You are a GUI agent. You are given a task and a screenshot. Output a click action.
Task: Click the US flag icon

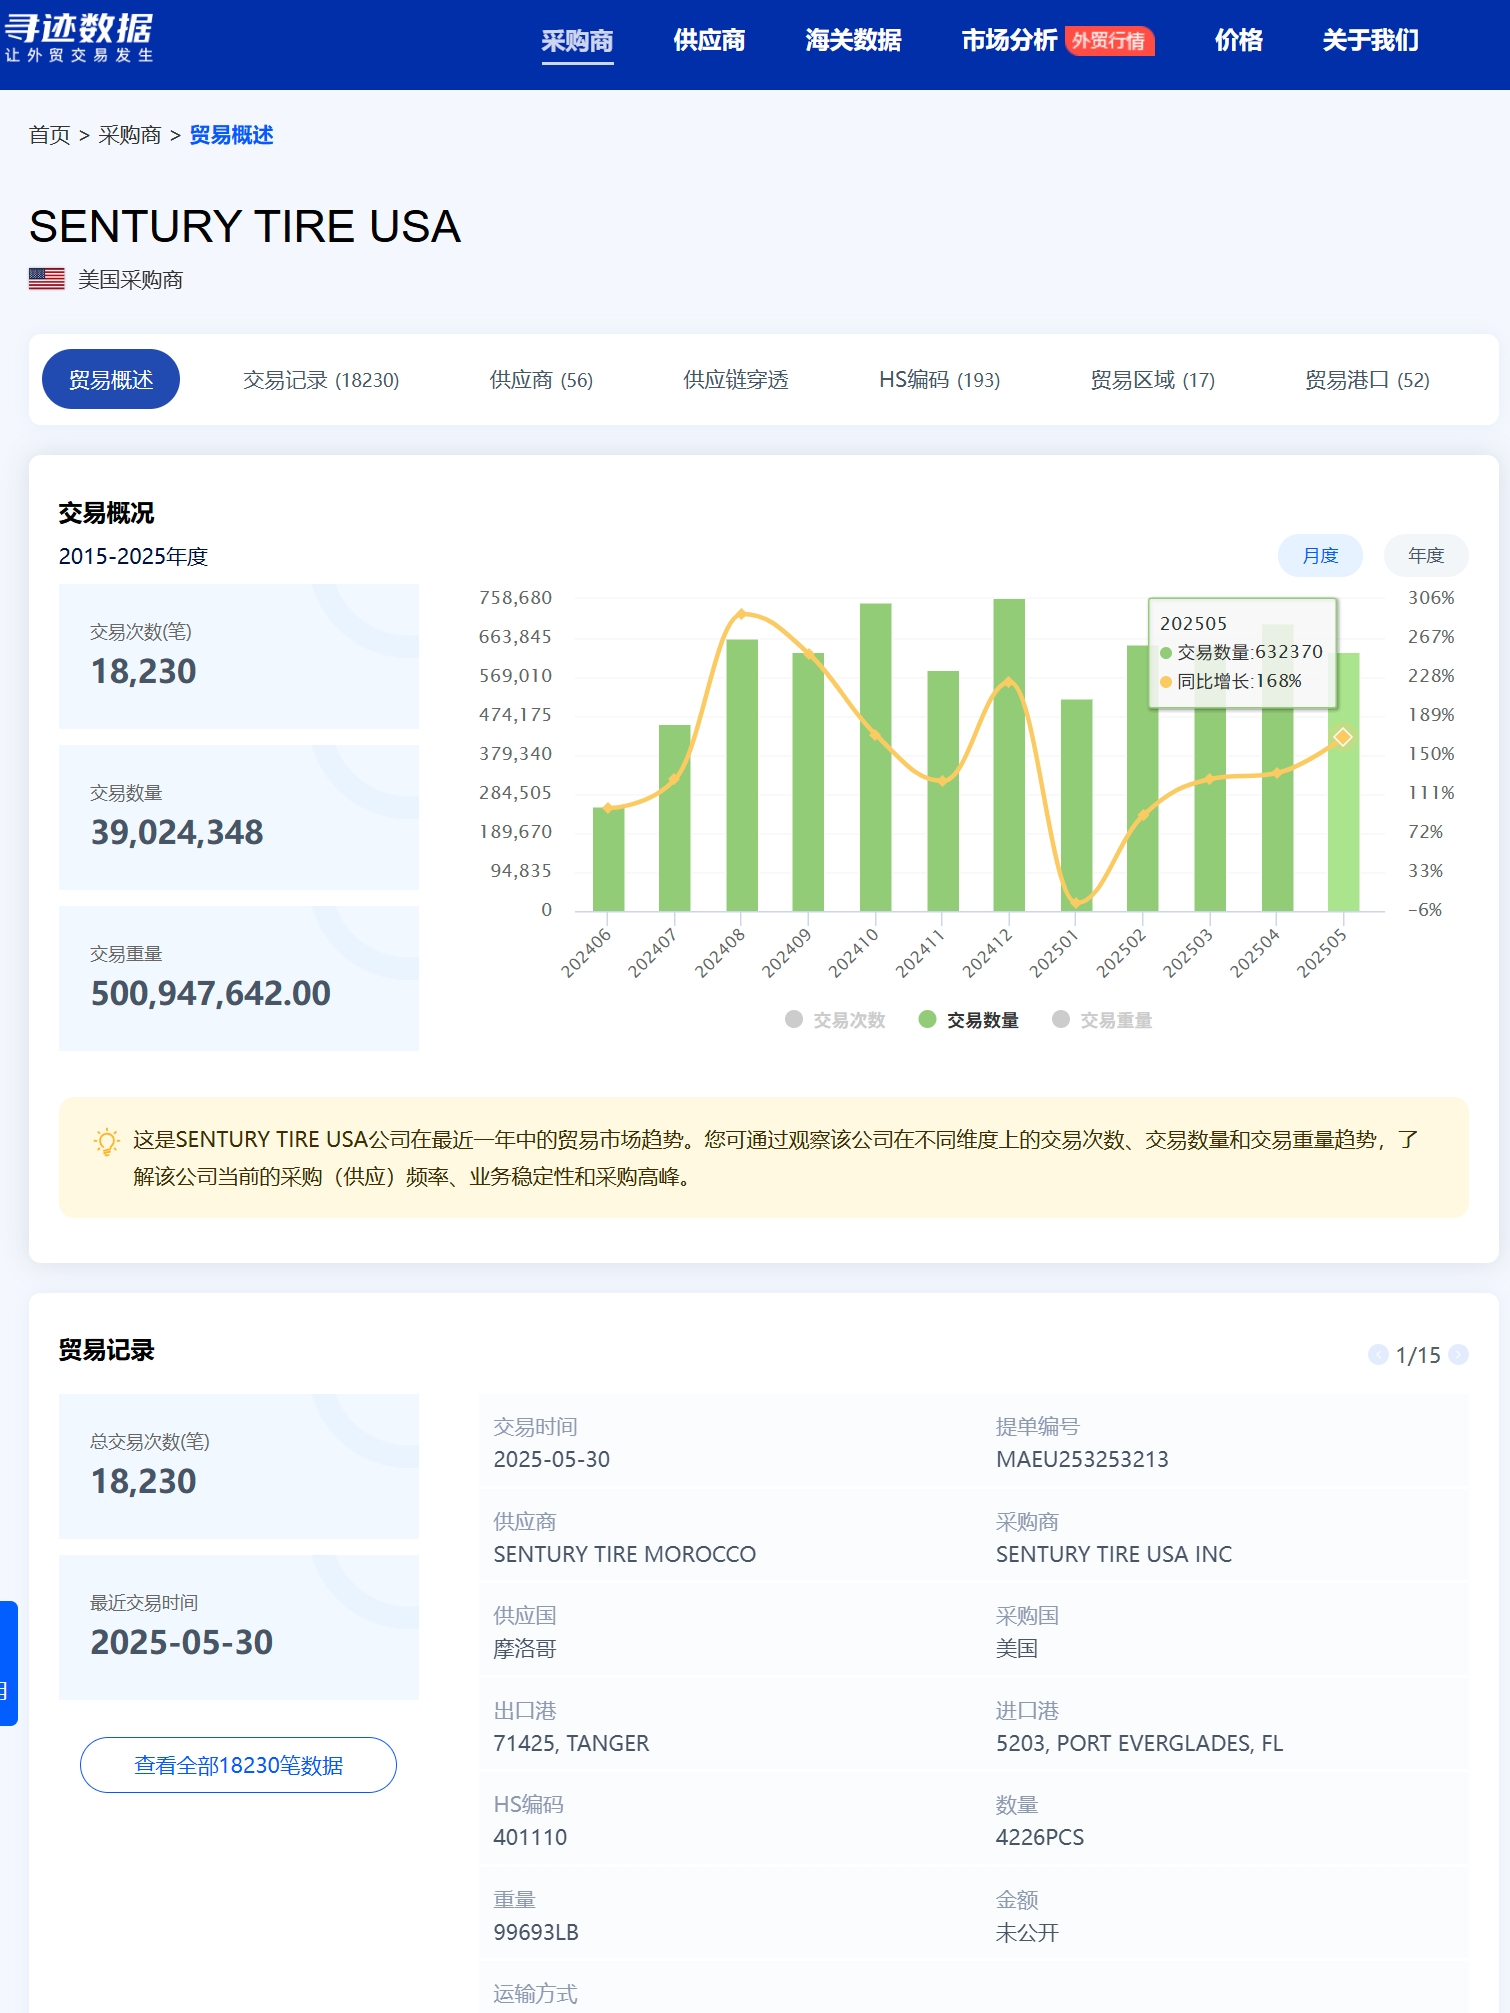[x=47, y=279]
